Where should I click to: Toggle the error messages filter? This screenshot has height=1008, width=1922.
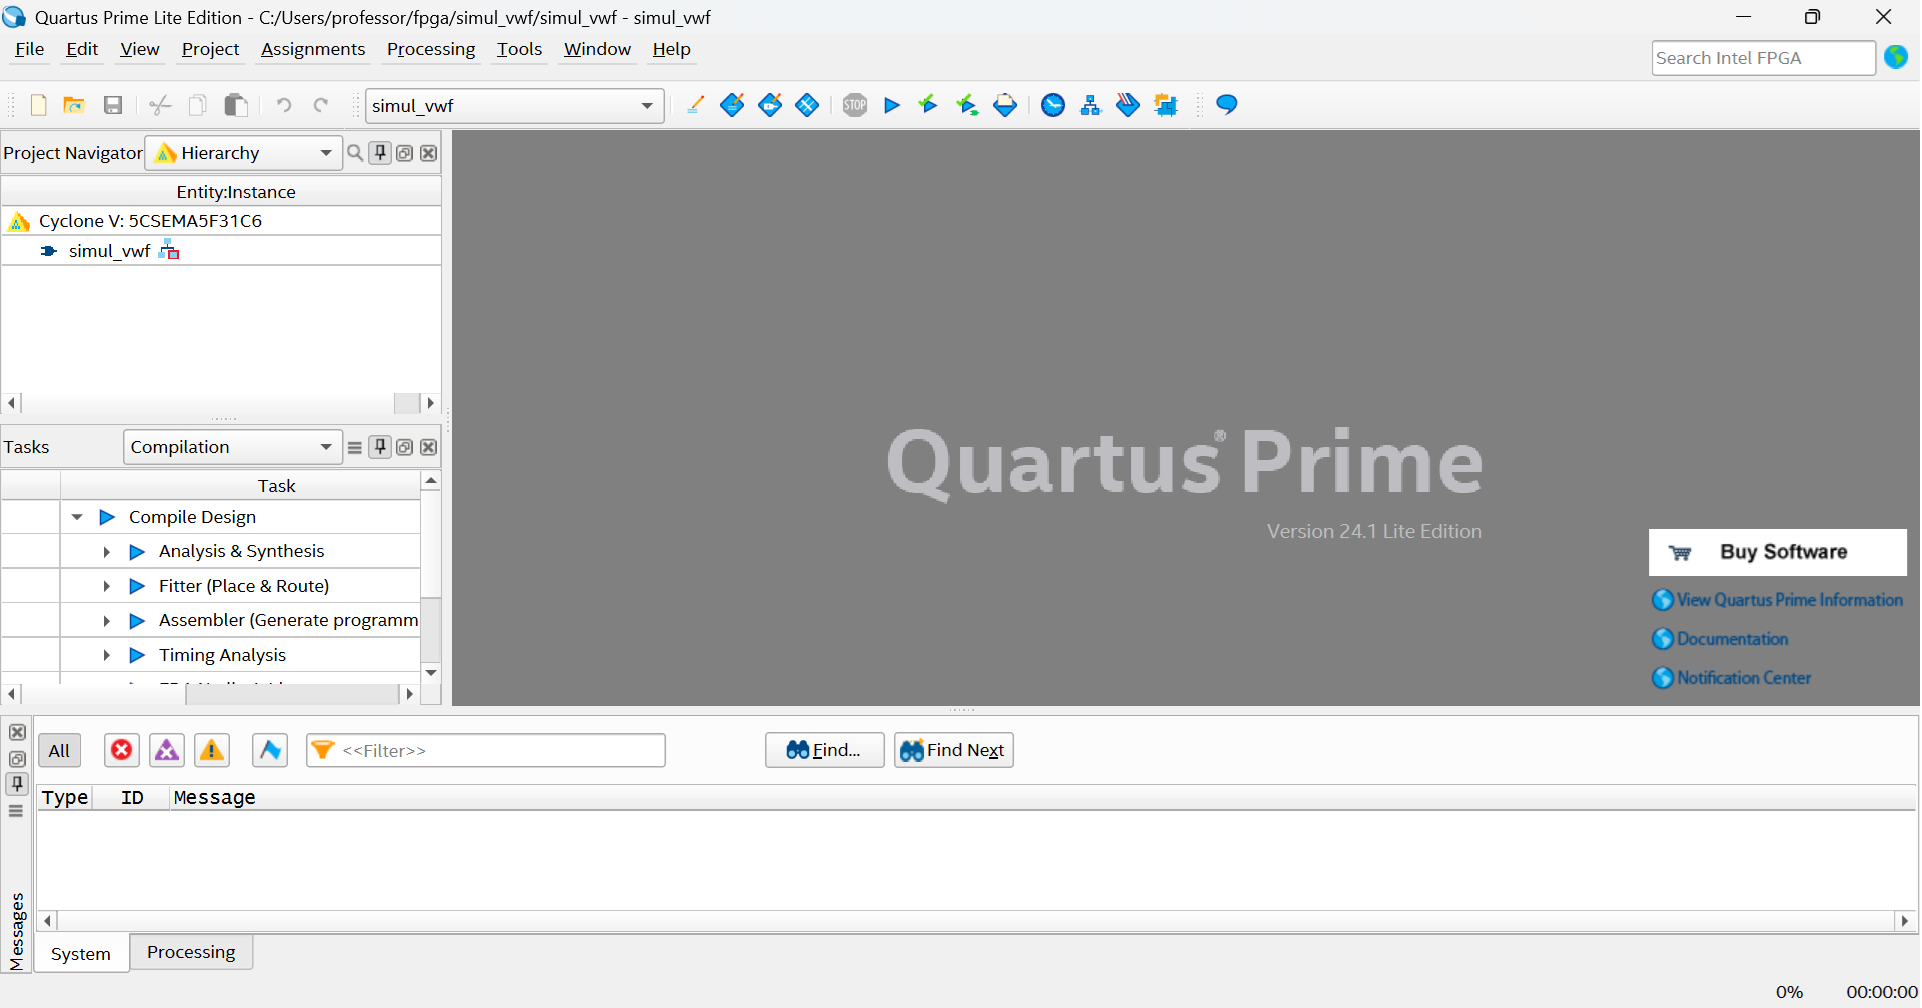click(x=122, y=750)
